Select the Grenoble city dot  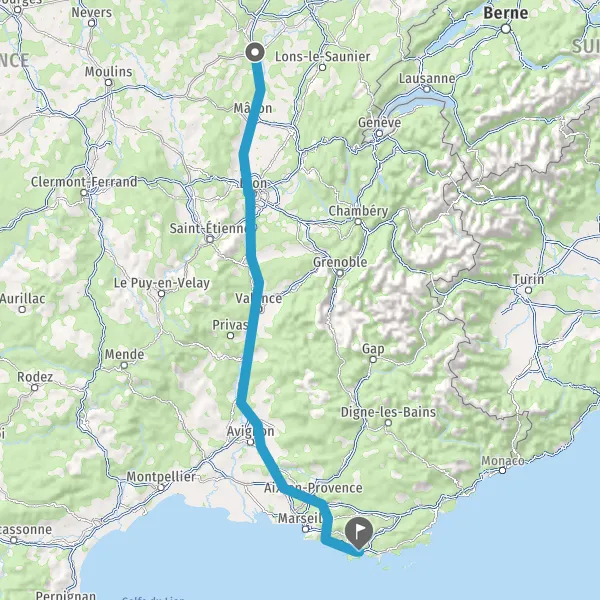(340, 273)
